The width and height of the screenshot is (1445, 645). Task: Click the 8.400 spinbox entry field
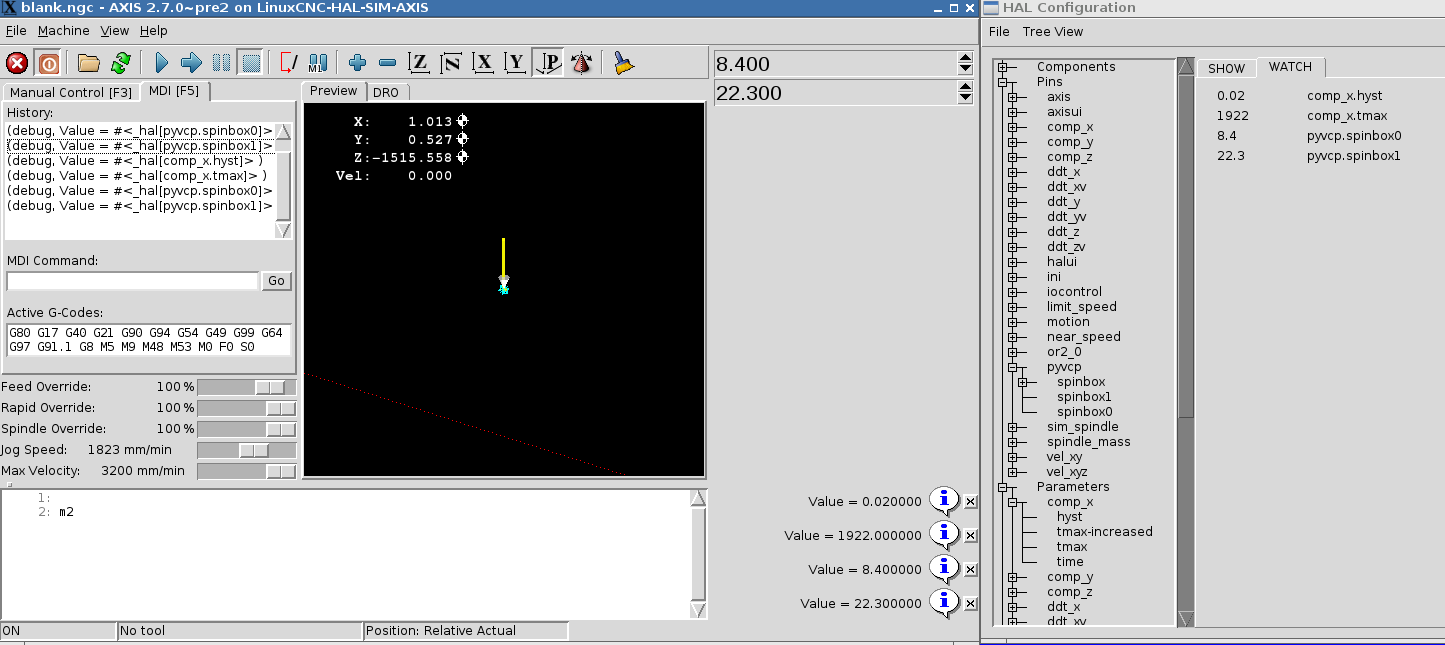click(x=835, y=64)
